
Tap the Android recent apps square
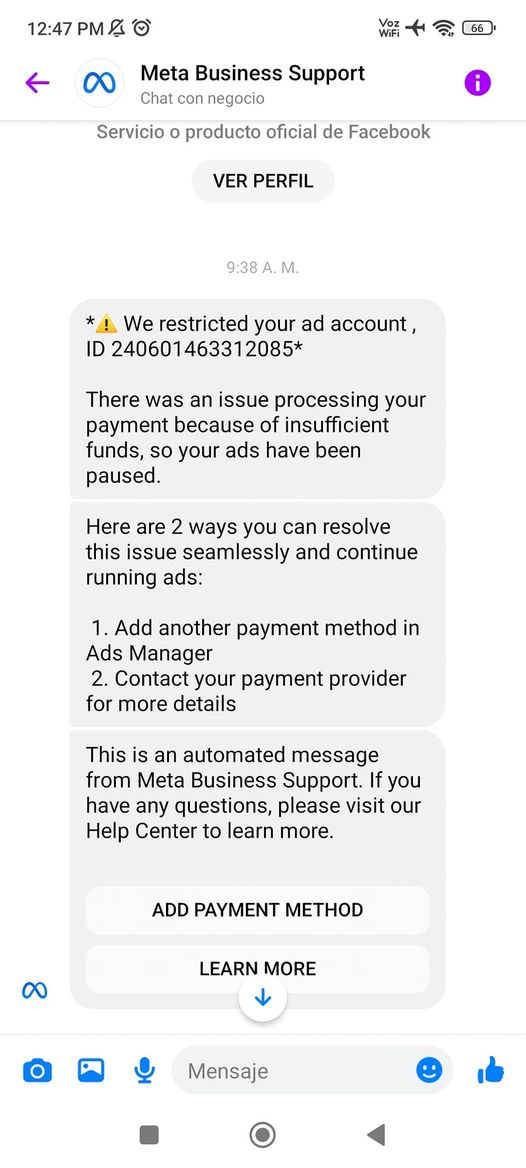coord(149,1135)
